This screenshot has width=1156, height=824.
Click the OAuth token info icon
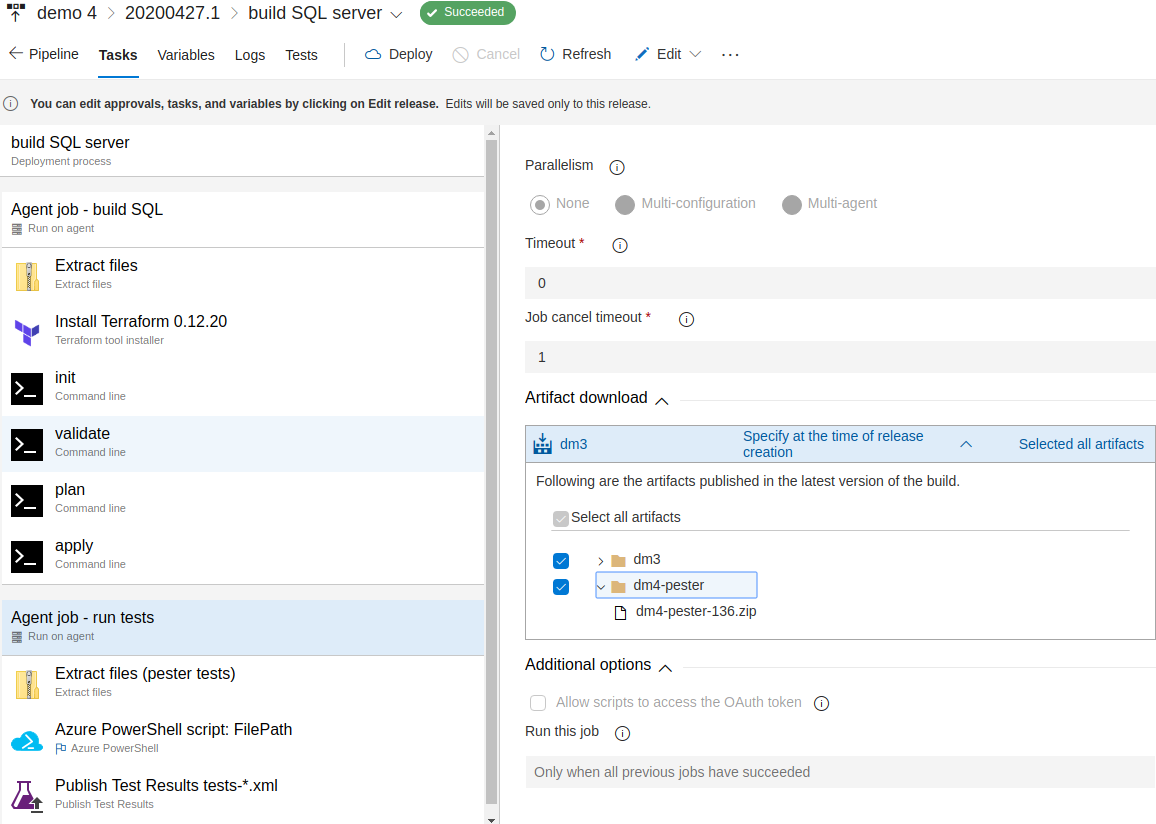821,703
